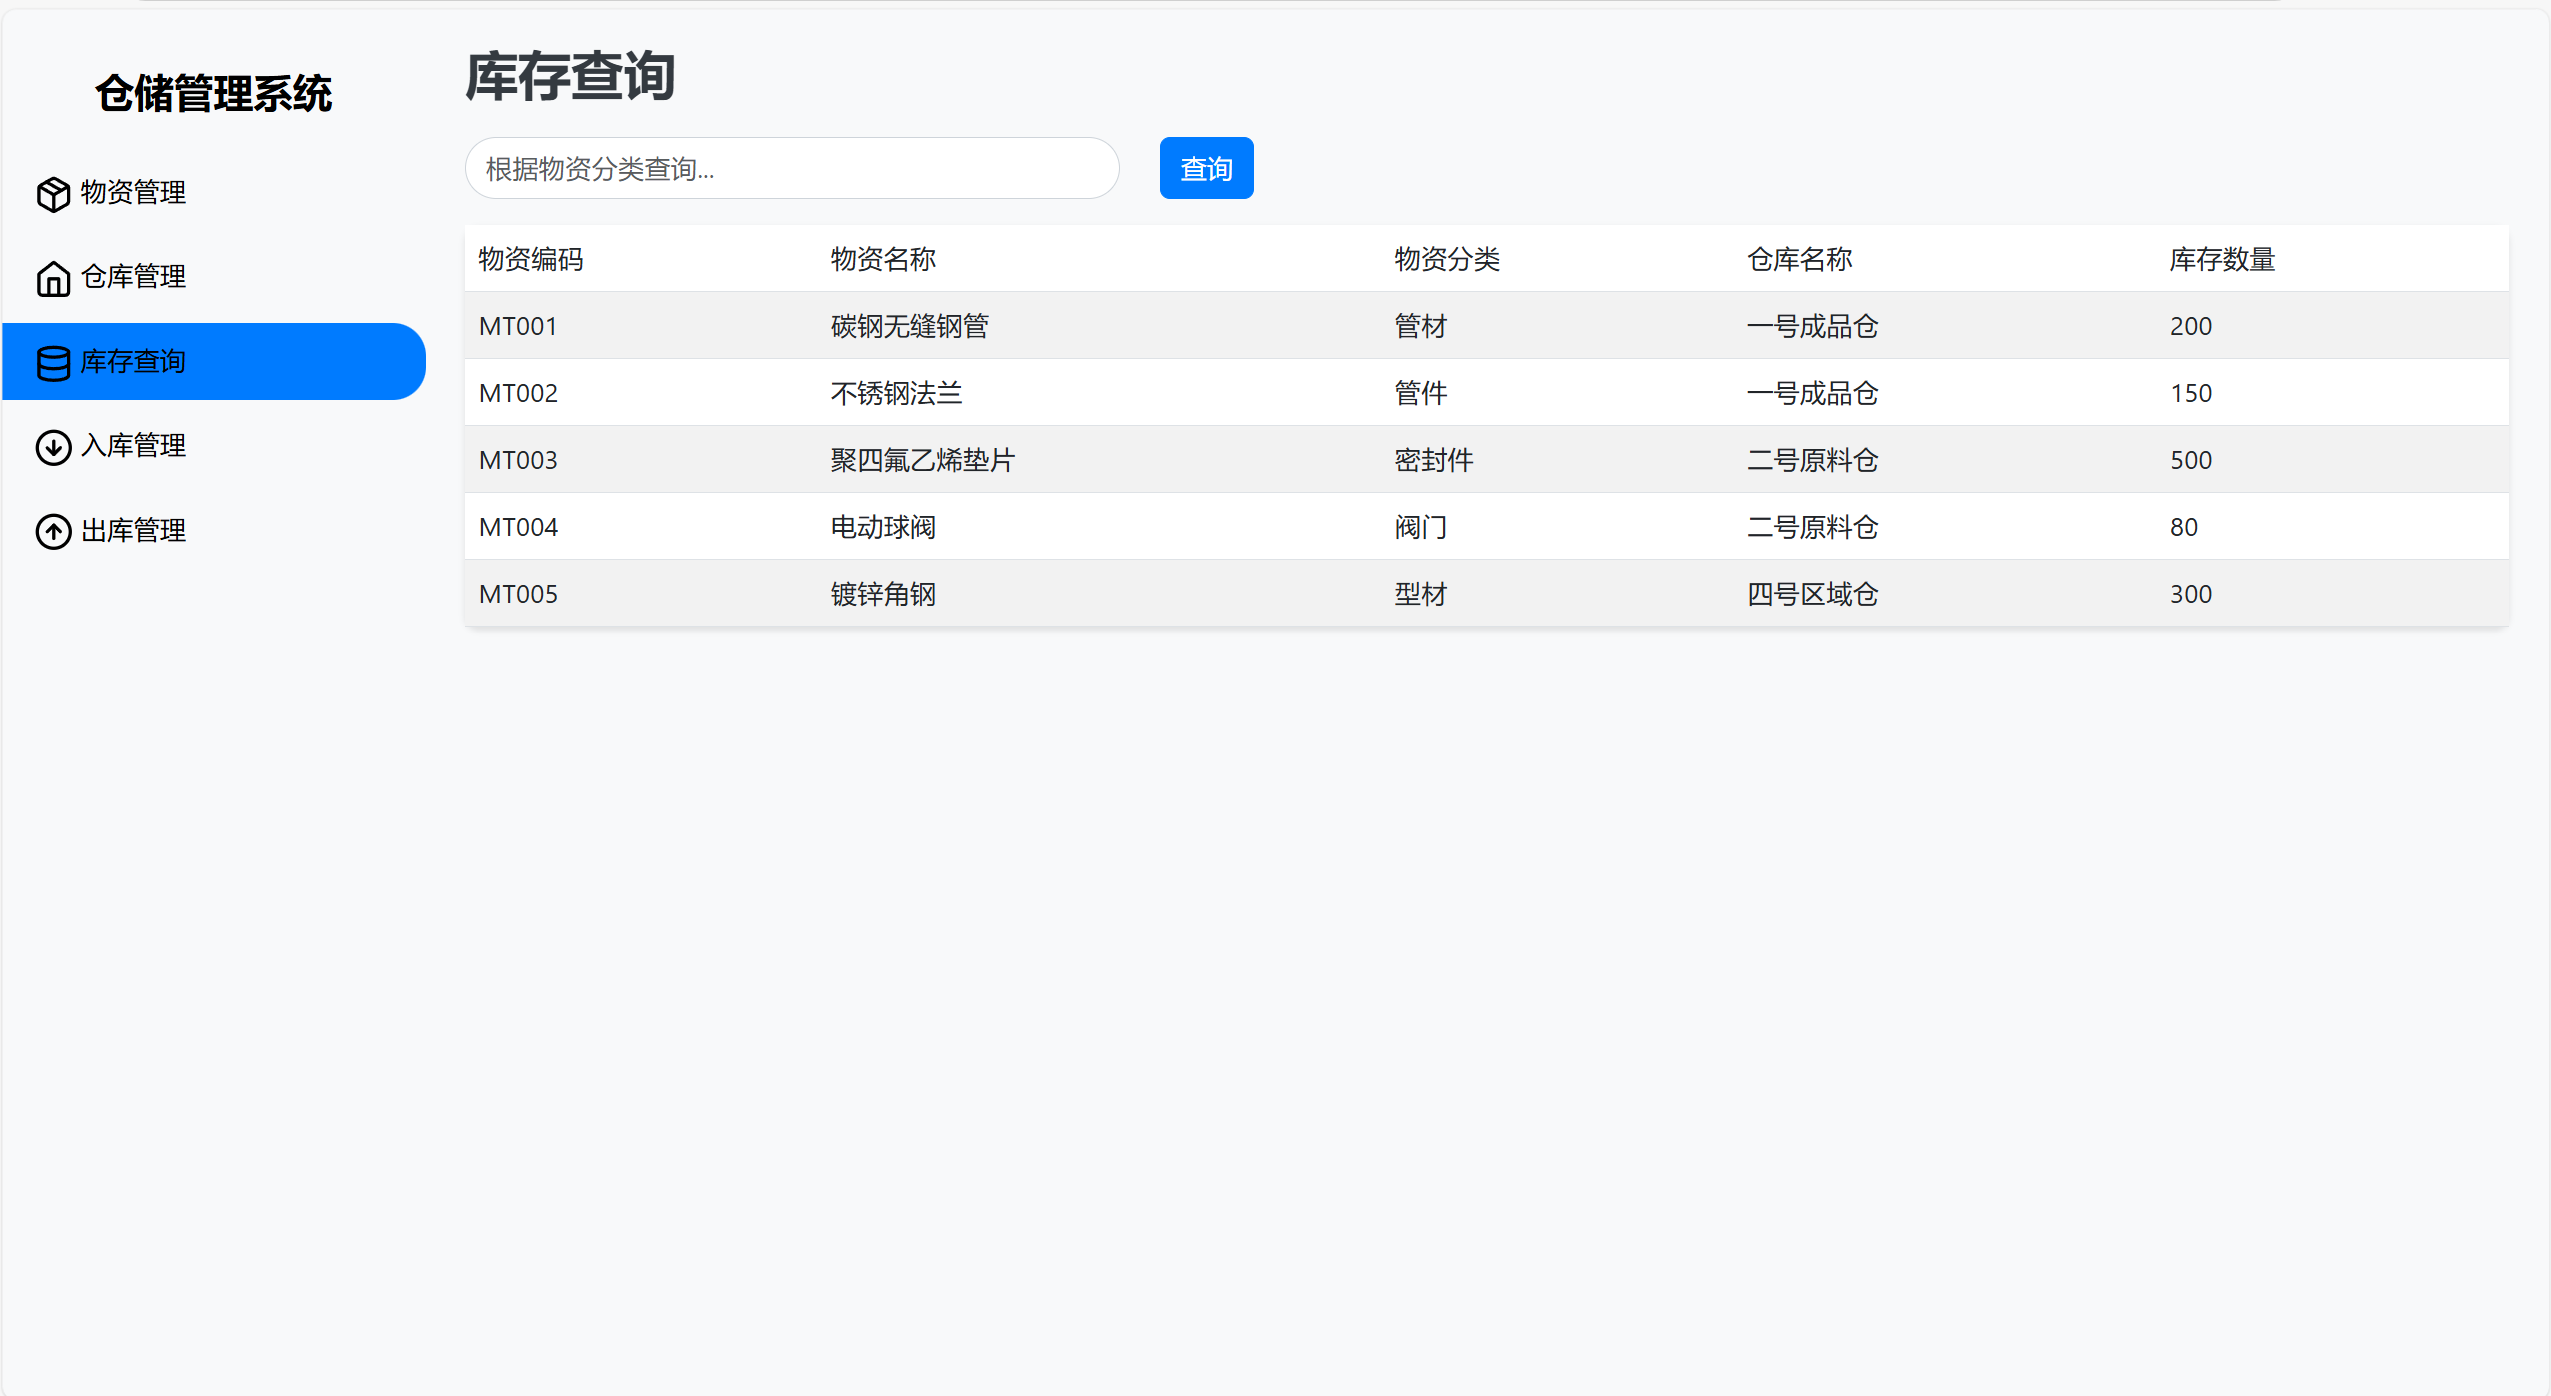This screenshot has height=1396, width=2551.
Task: Click the 库存查询 page heading
Action: tap(569, 77)
